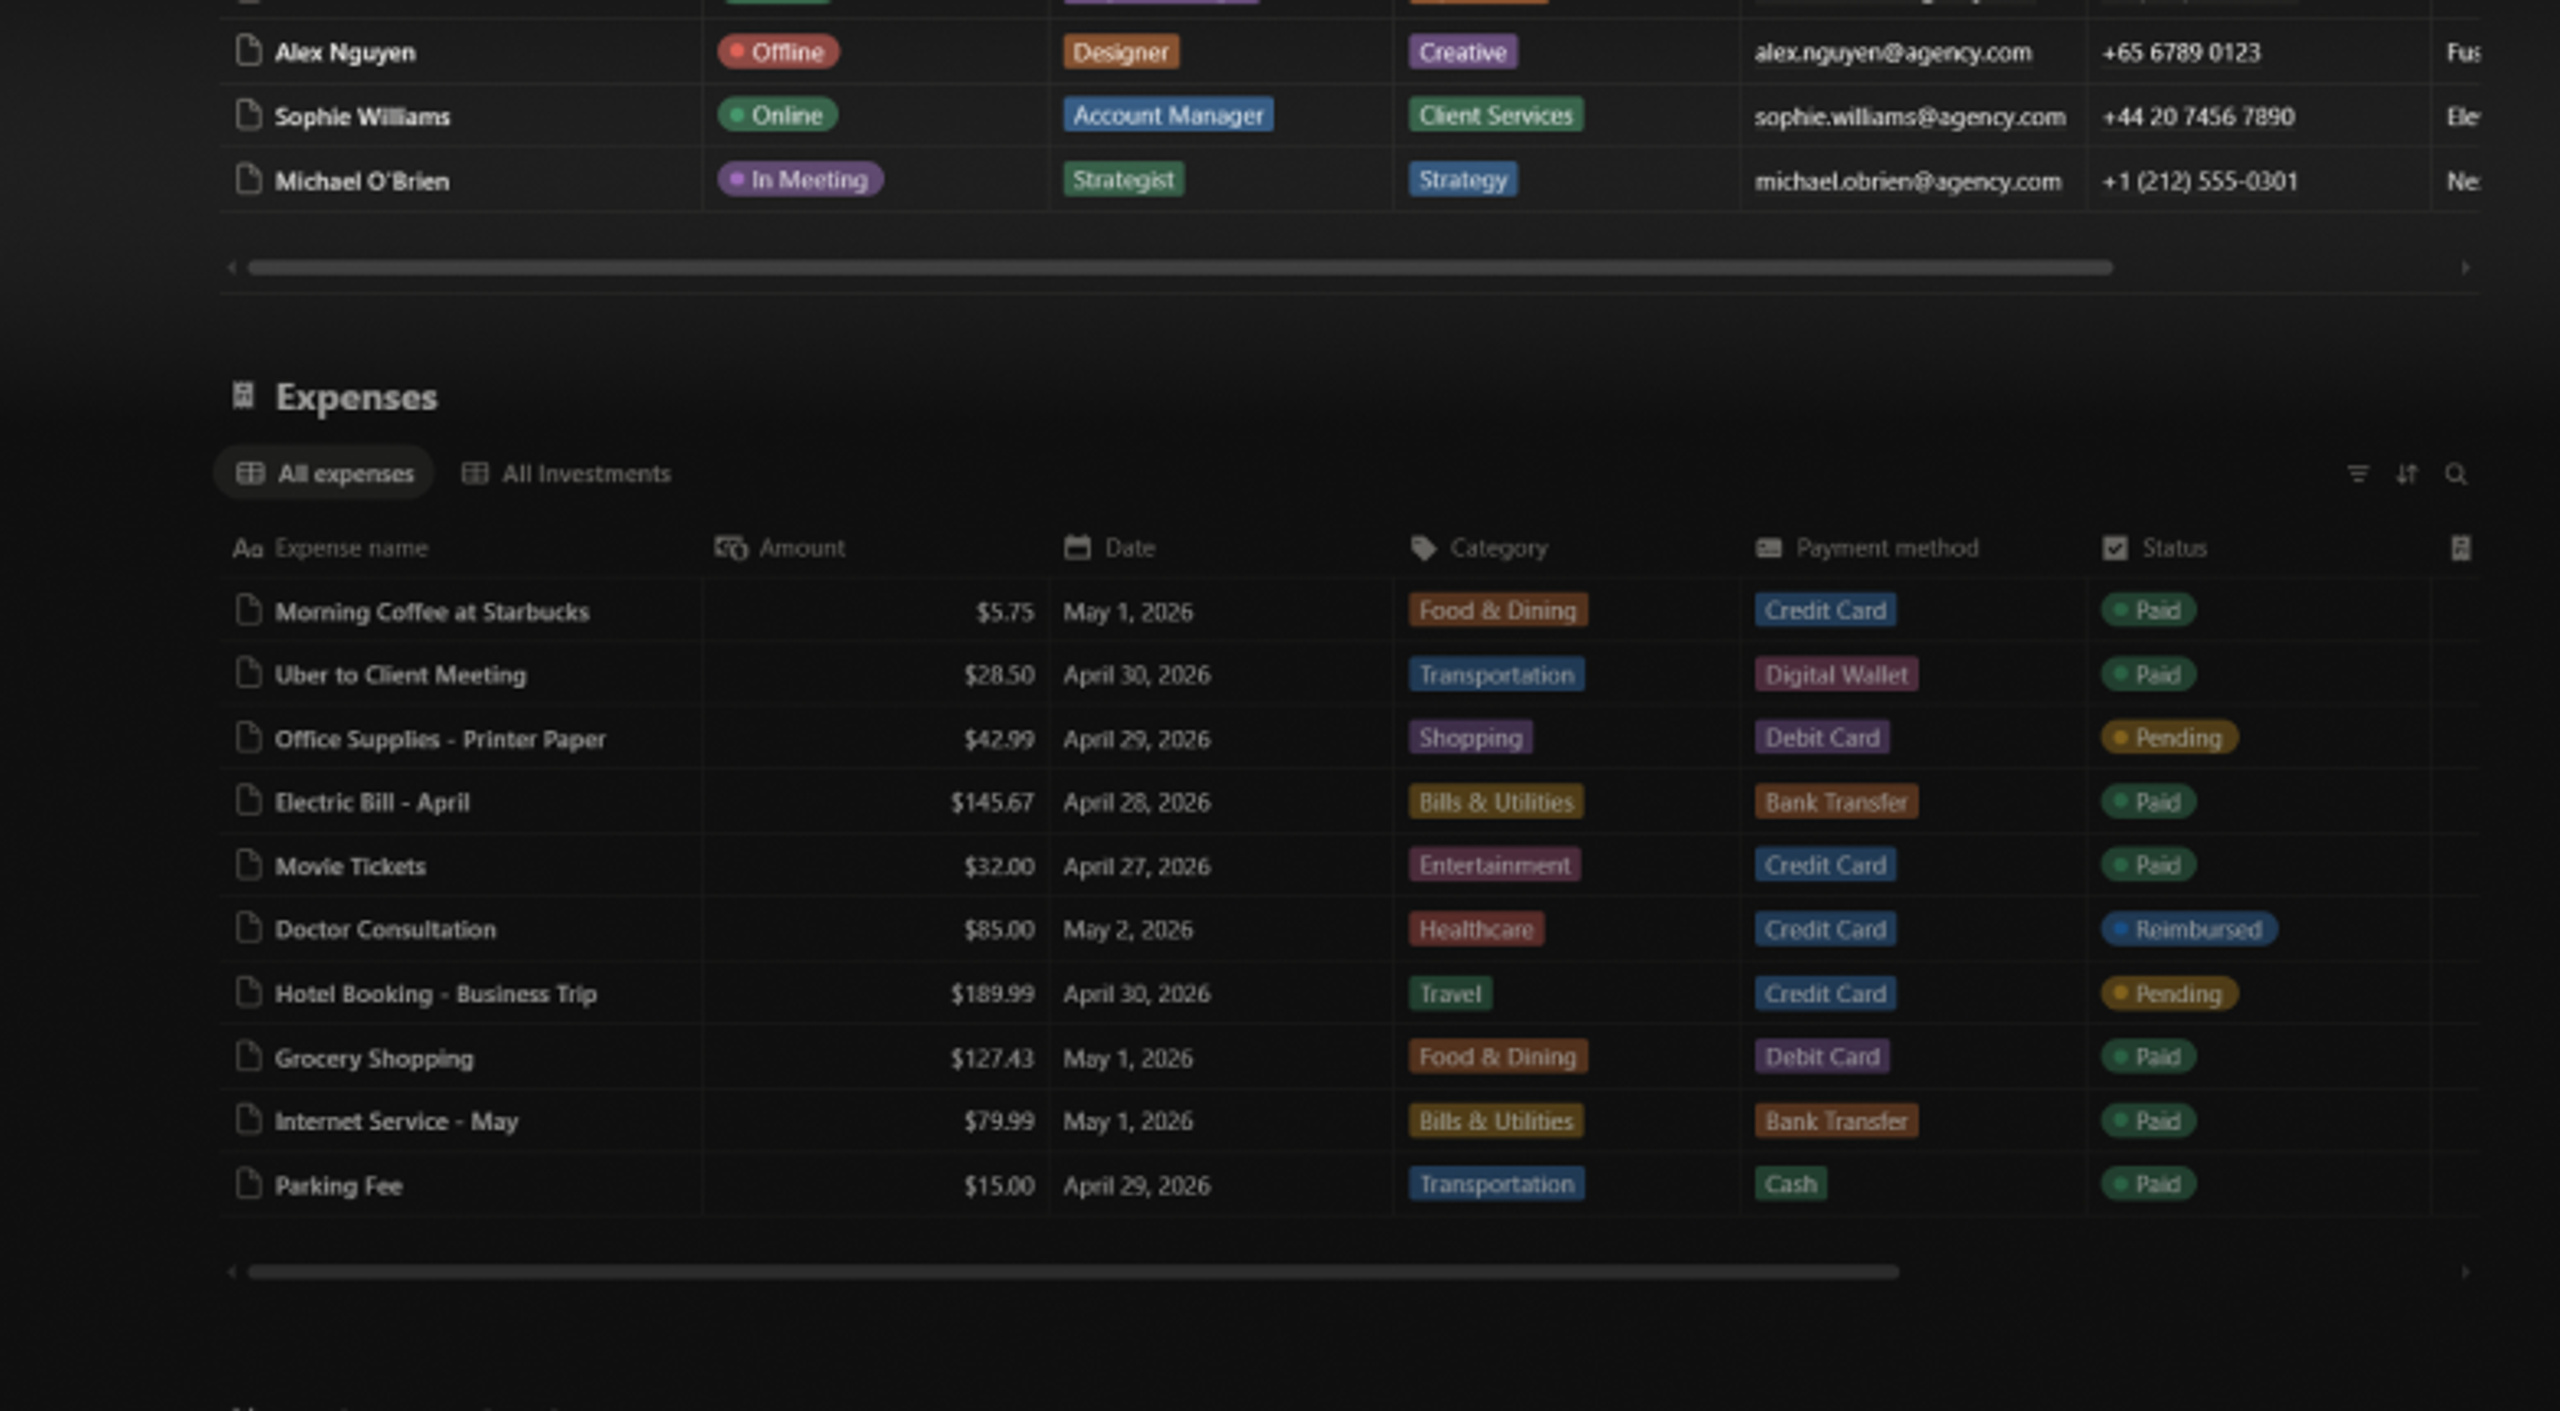Click the top table horizontal scrollbar thumb
This screenshot has height=1411, width=2560.
tap(1180, 268)
